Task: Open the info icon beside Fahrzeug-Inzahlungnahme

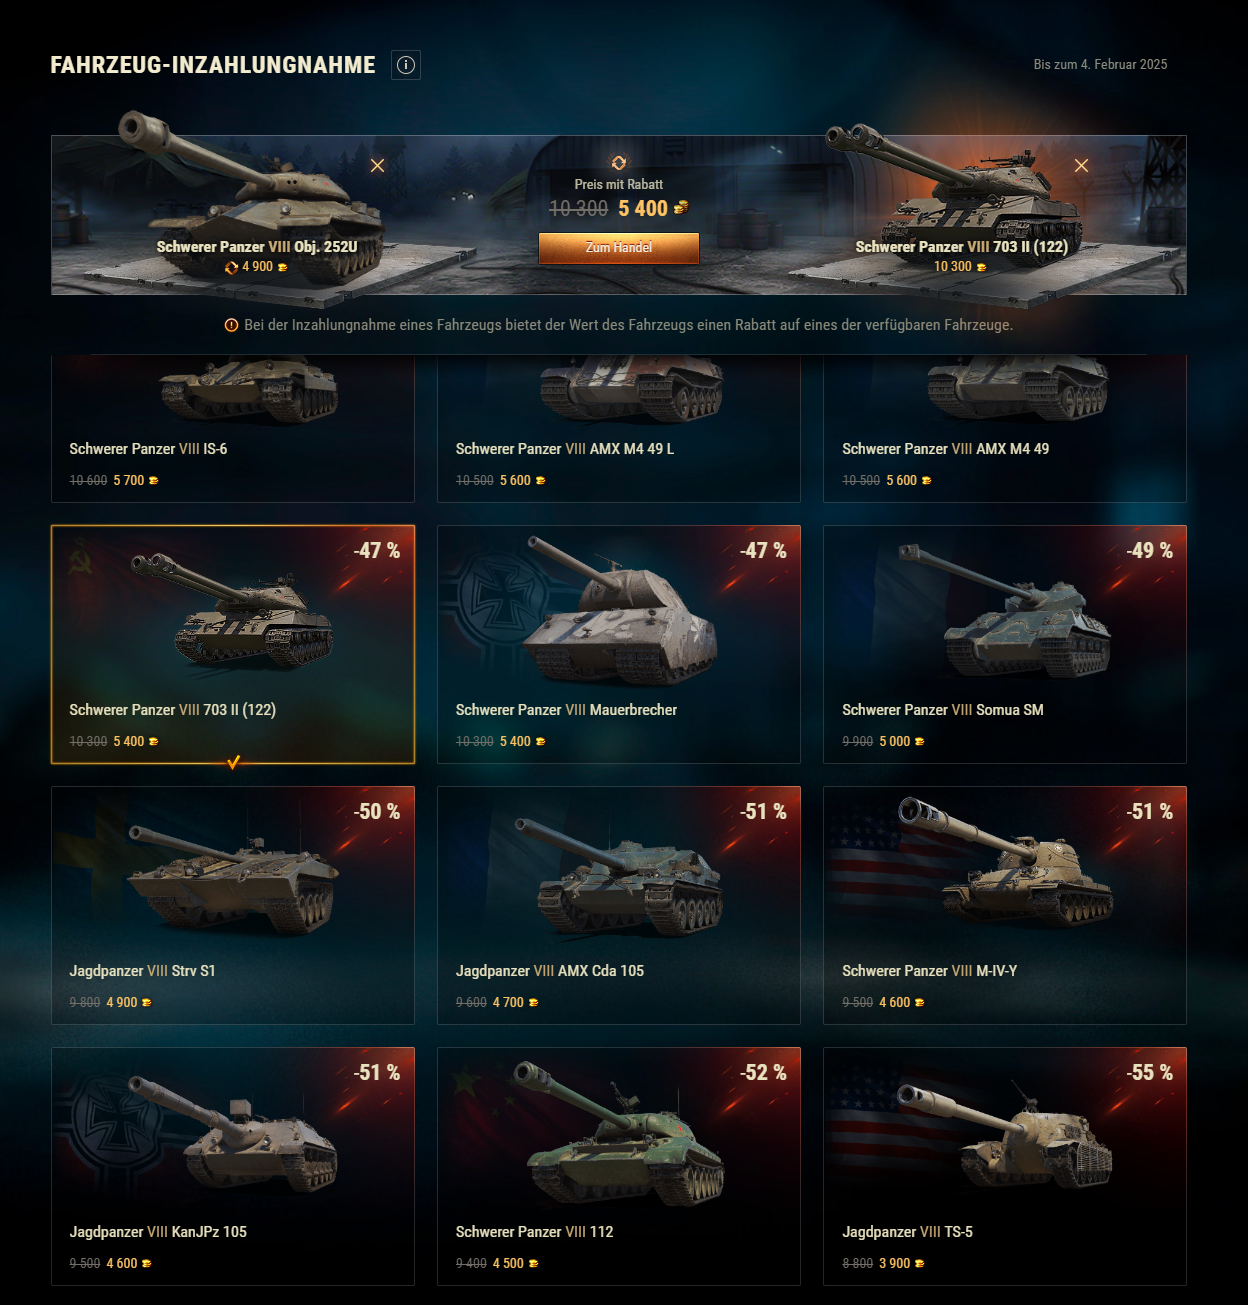Action: point(406,65)
